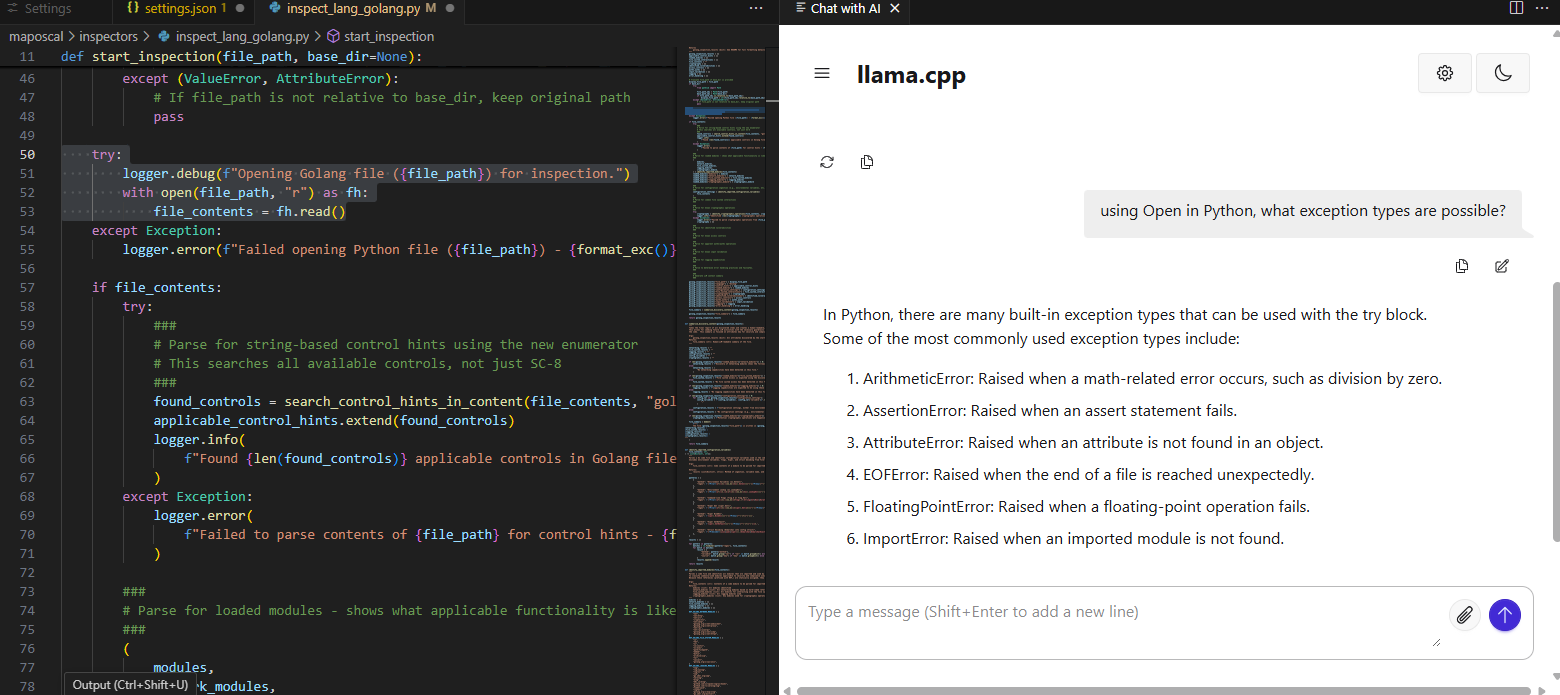Viewport: 1560px width, 695px height.
Task: Edit the user question message
Action: click(1501, 266)
